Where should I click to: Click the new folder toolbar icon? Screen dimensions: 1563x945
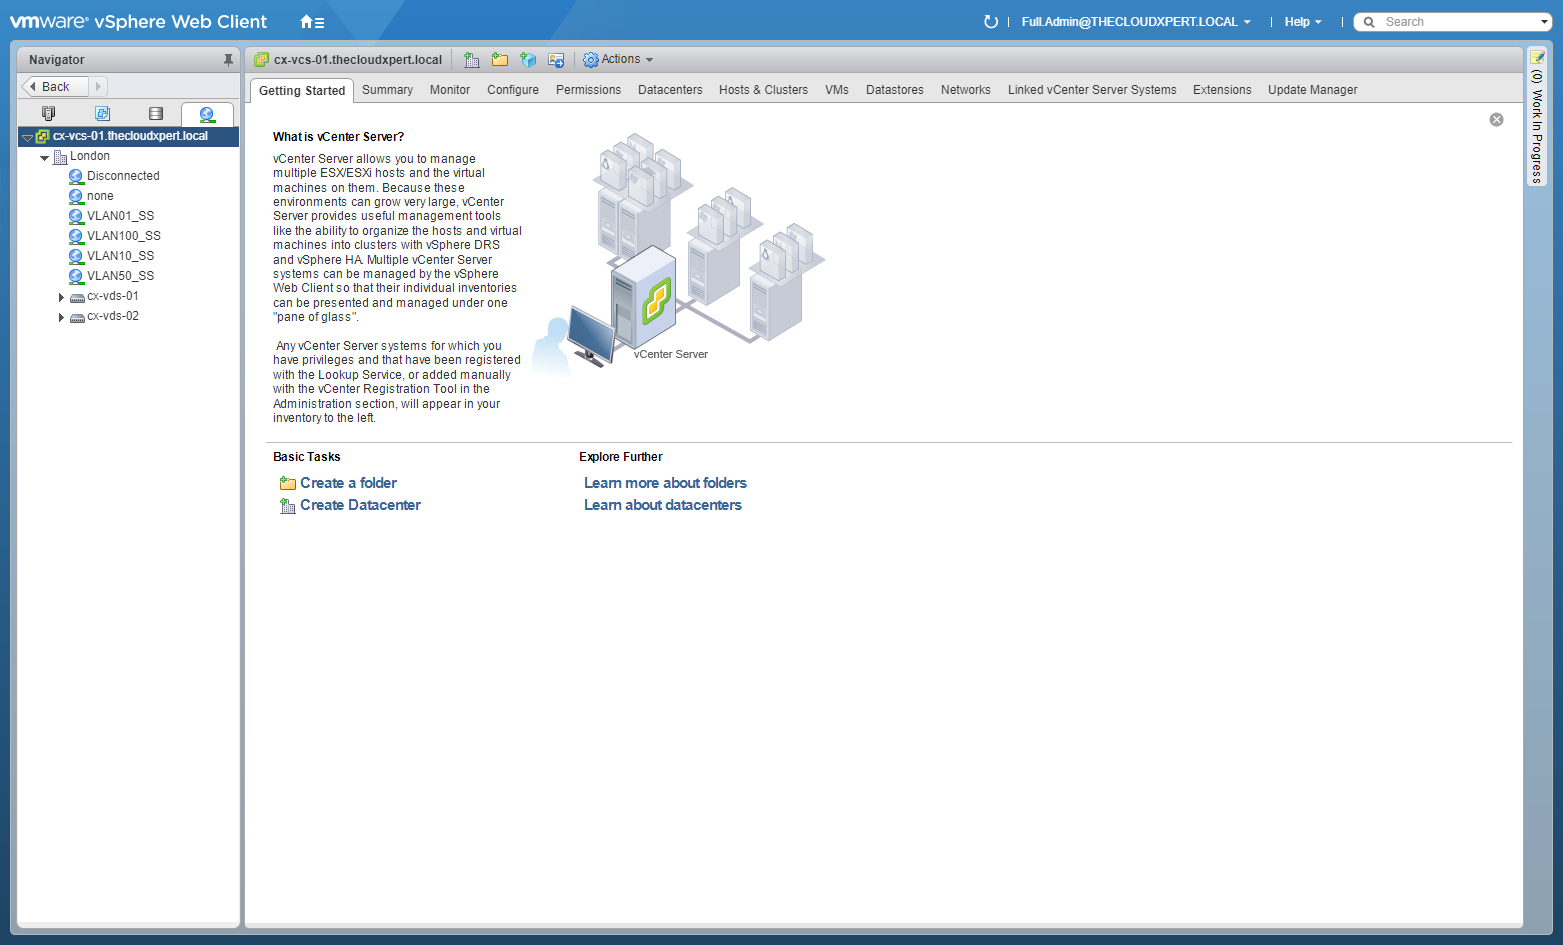499,60
